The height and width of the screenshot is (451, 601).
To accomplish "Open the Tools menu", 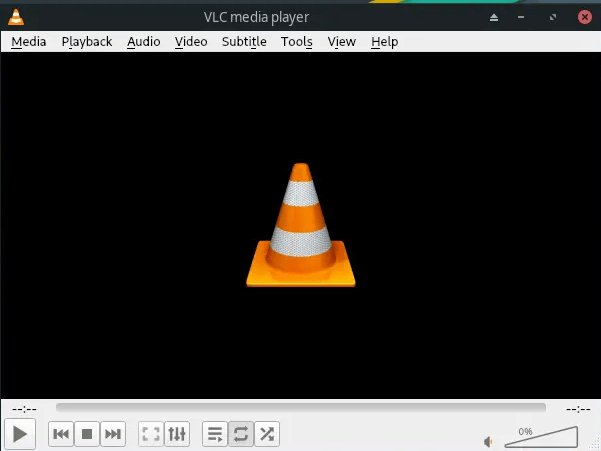I will click(297, 41).
